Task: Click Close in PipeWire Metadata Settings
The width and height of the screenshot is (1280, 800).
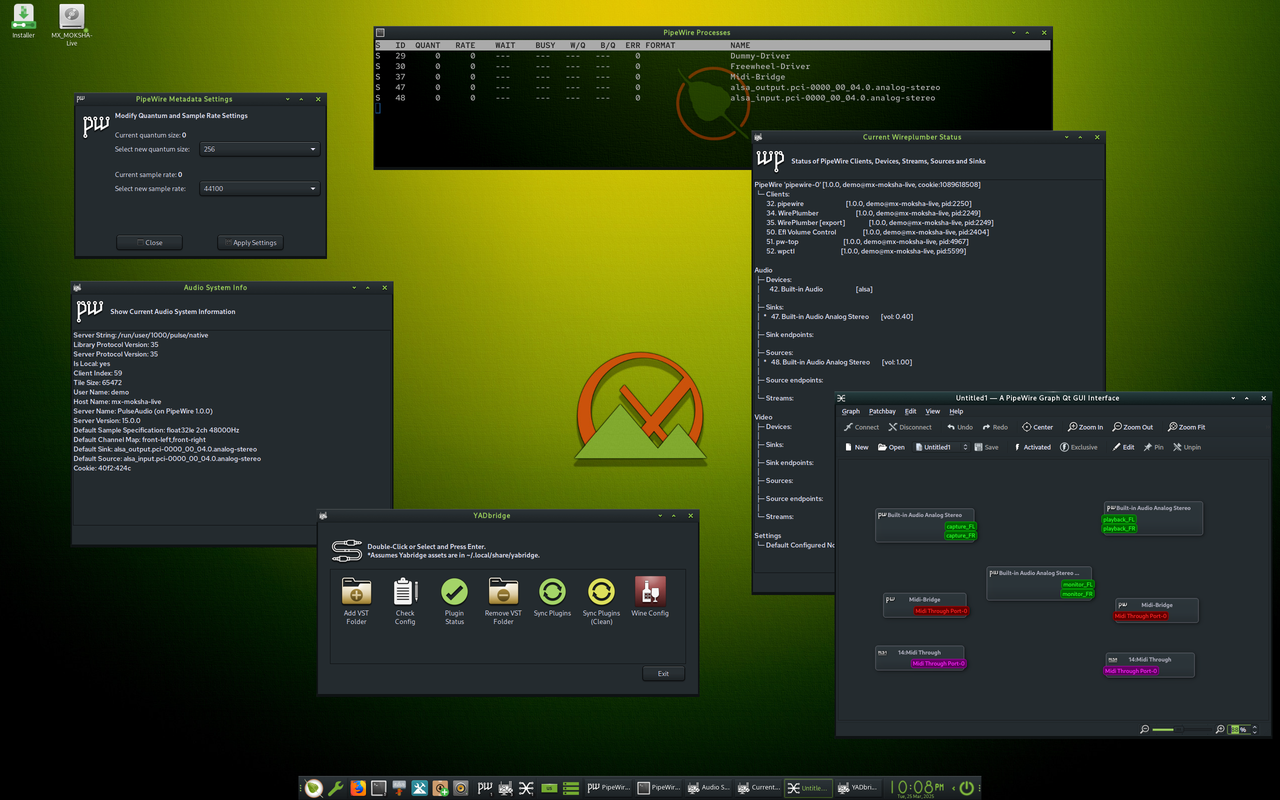Action: (149, 242)
